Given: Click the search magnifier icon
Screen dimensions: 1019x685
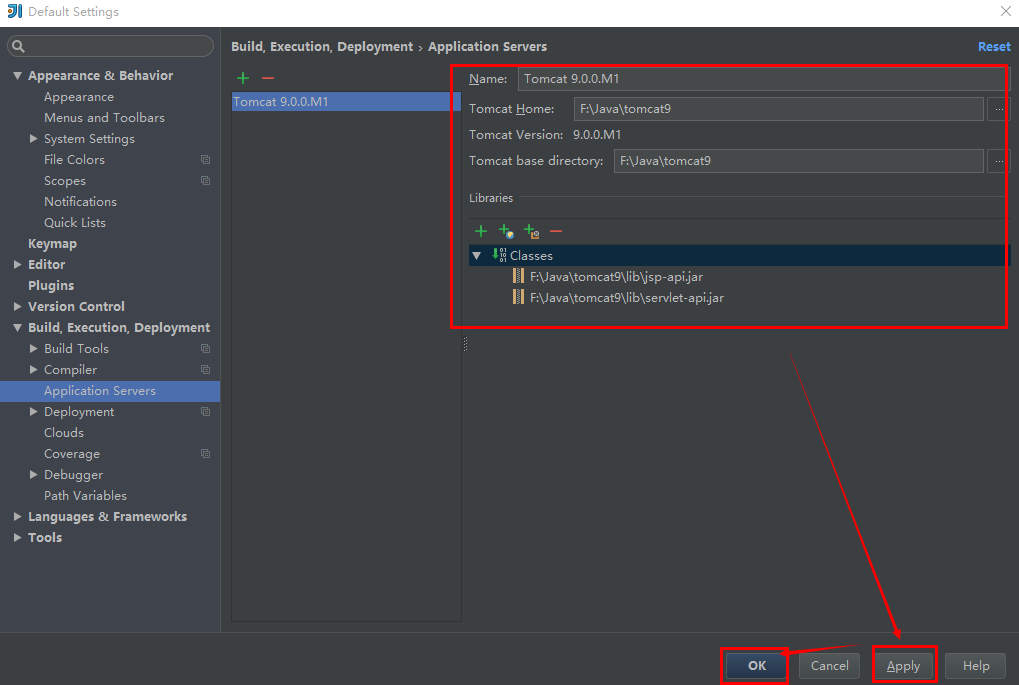Looking at the screenshot, I should pyautogui.click(x=18, y=46).
